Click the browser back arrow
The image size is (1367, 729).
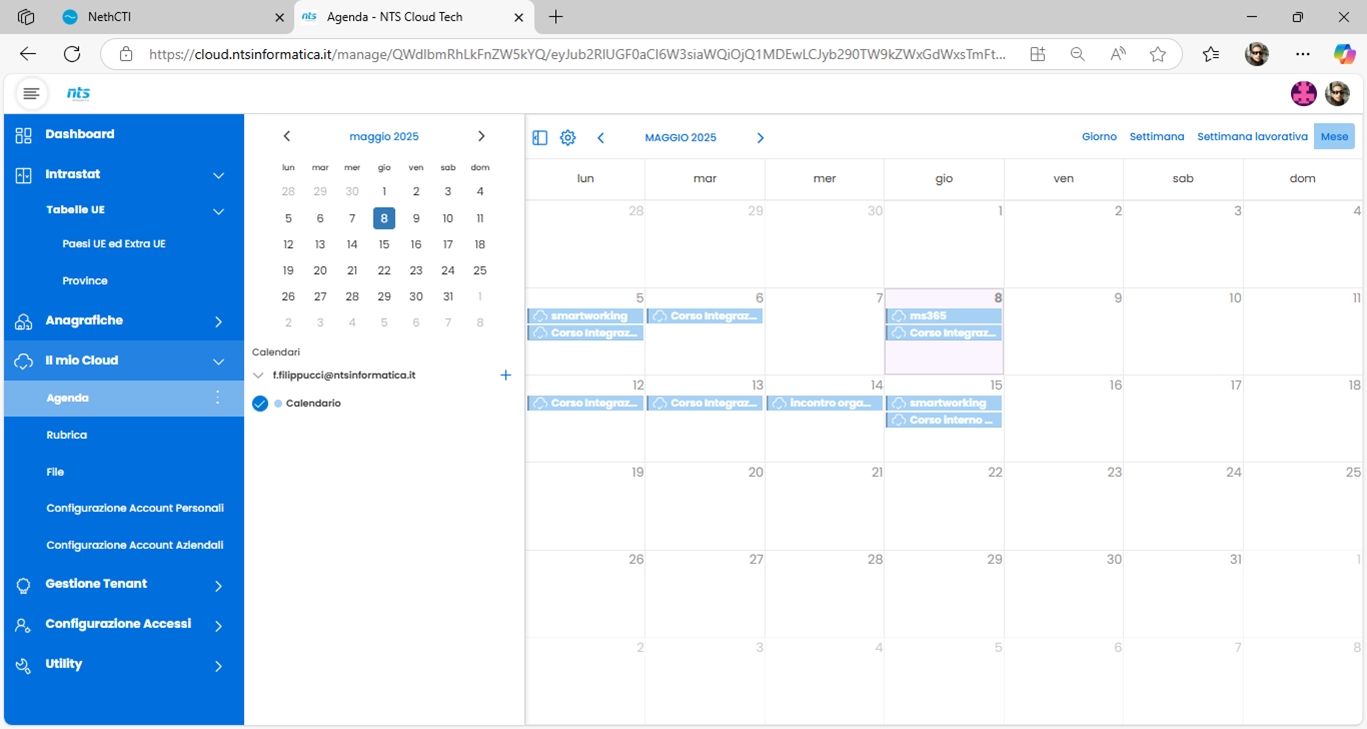[28, 54]
